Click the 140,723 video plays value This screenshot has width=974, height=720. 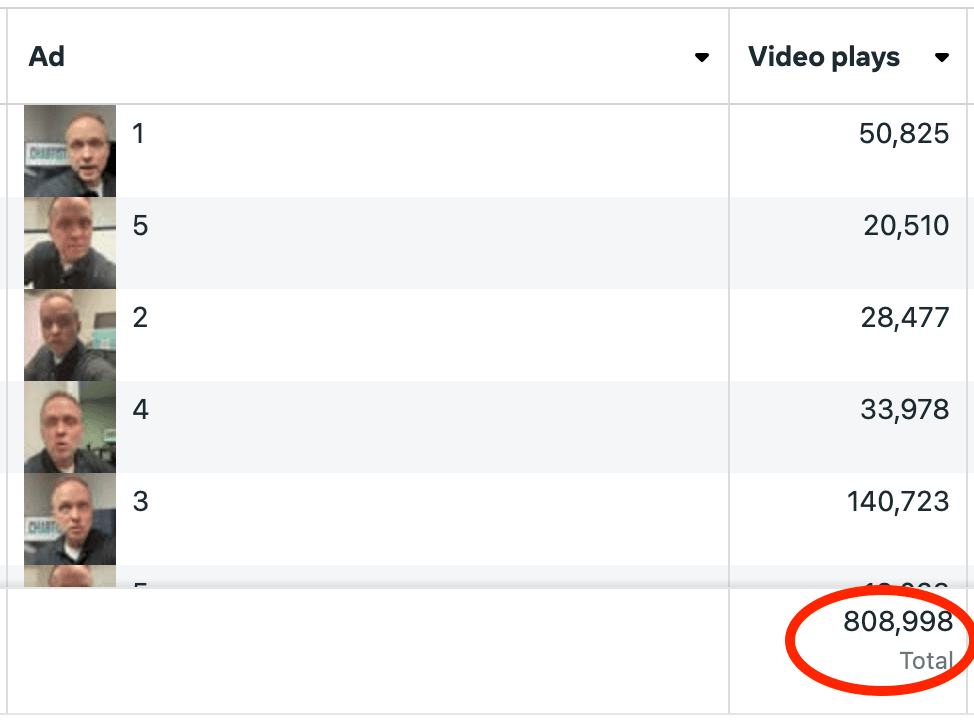pos(898,501)
